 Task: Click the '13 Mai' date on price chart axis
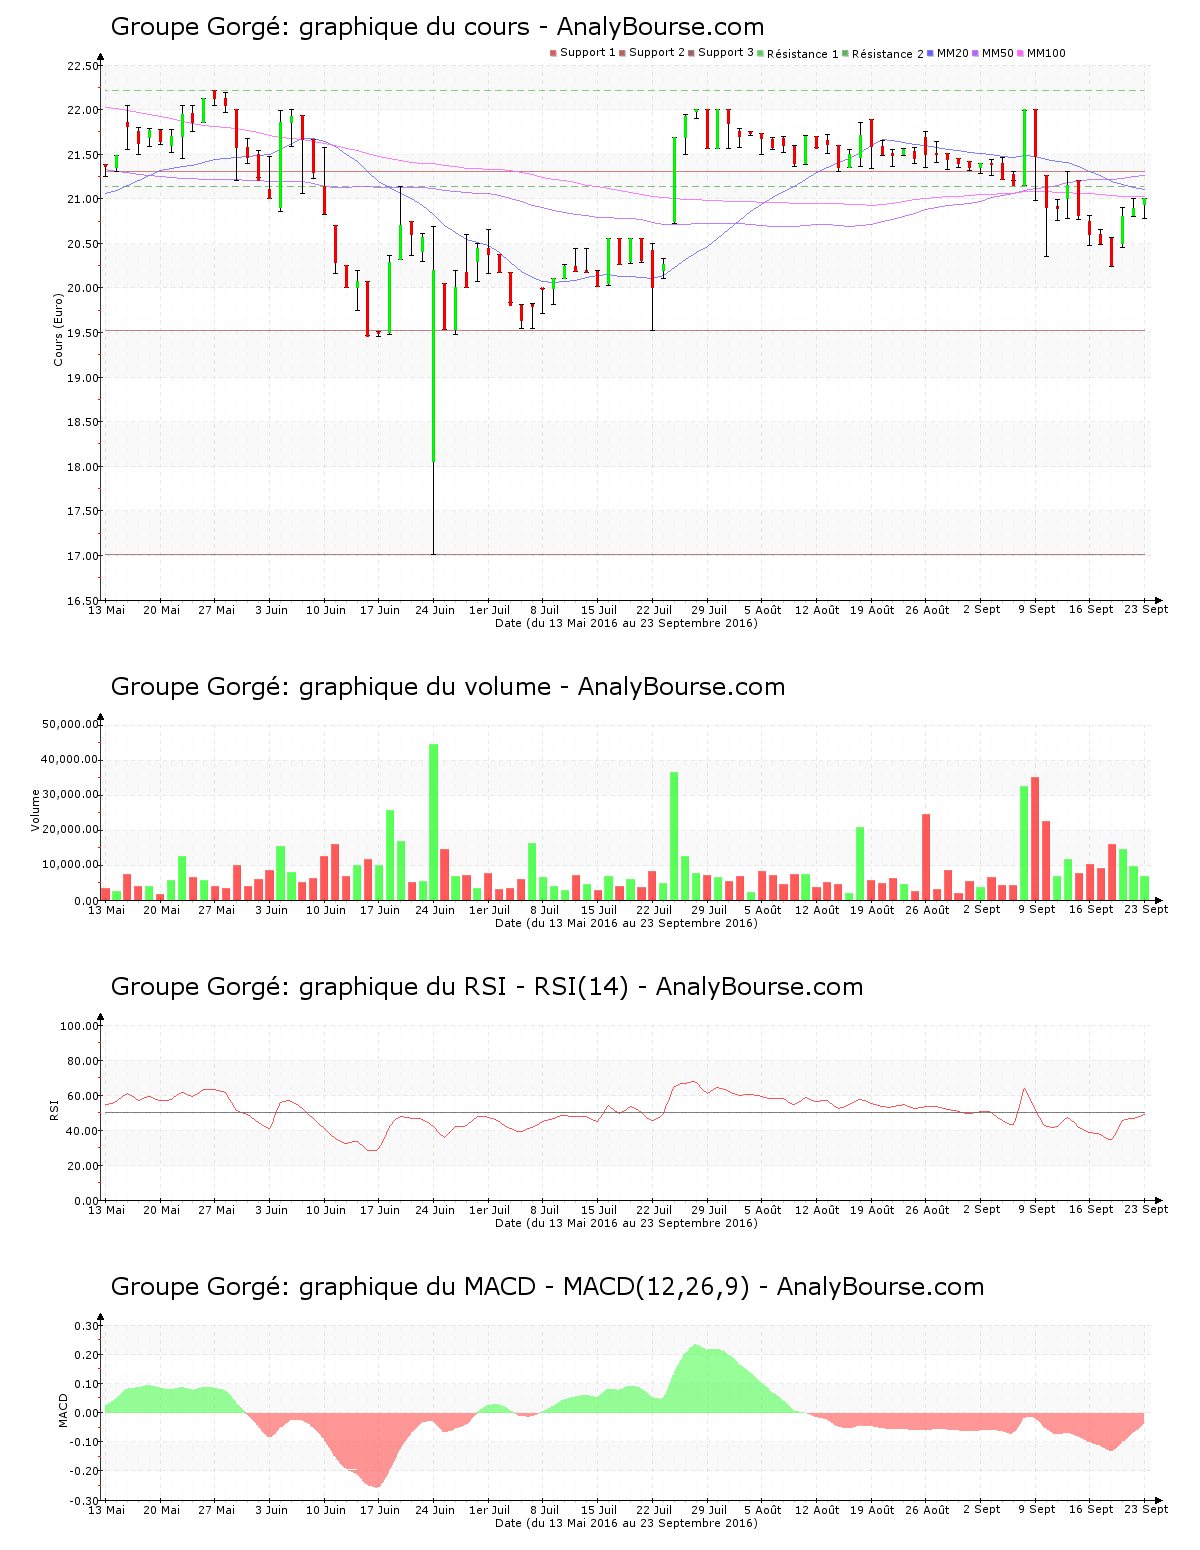pos(107,610)
